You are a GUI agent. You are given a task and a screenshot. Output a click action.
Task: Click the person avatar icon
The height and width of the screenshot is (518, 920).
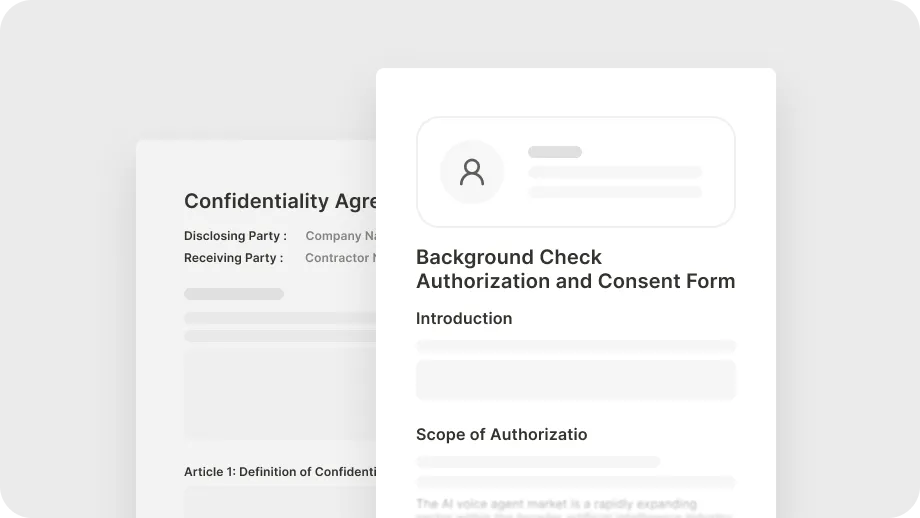pyautogui.click(x=471, y=172)
